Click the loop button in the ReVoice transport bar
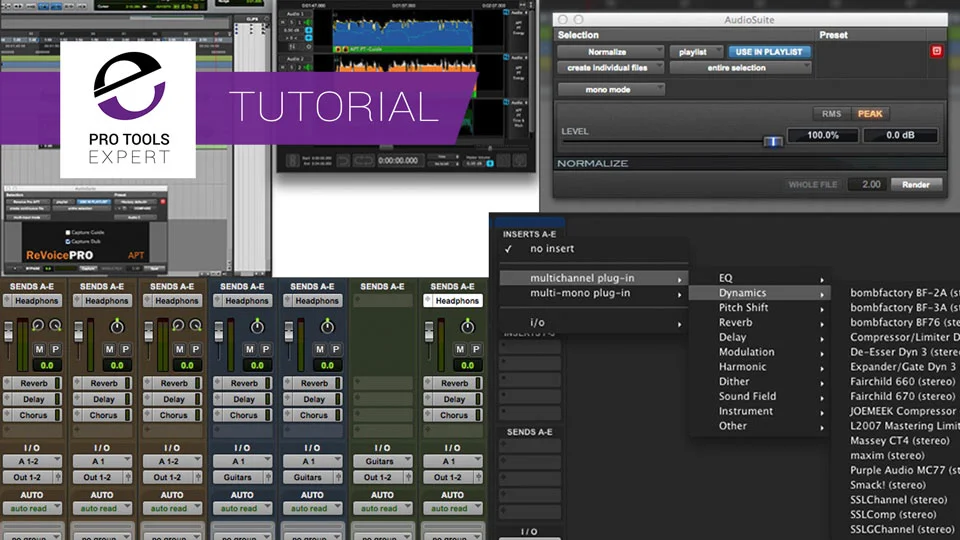This screenshot has height=540, width=960. [363, 161]
